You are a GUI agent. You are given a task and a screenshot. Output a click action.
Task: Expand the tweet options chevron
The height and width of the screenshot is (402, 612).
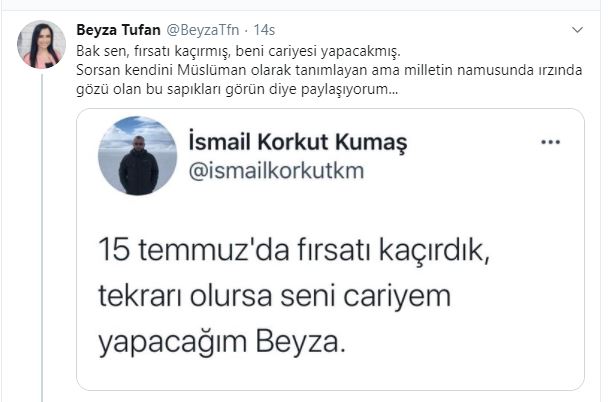577,30
